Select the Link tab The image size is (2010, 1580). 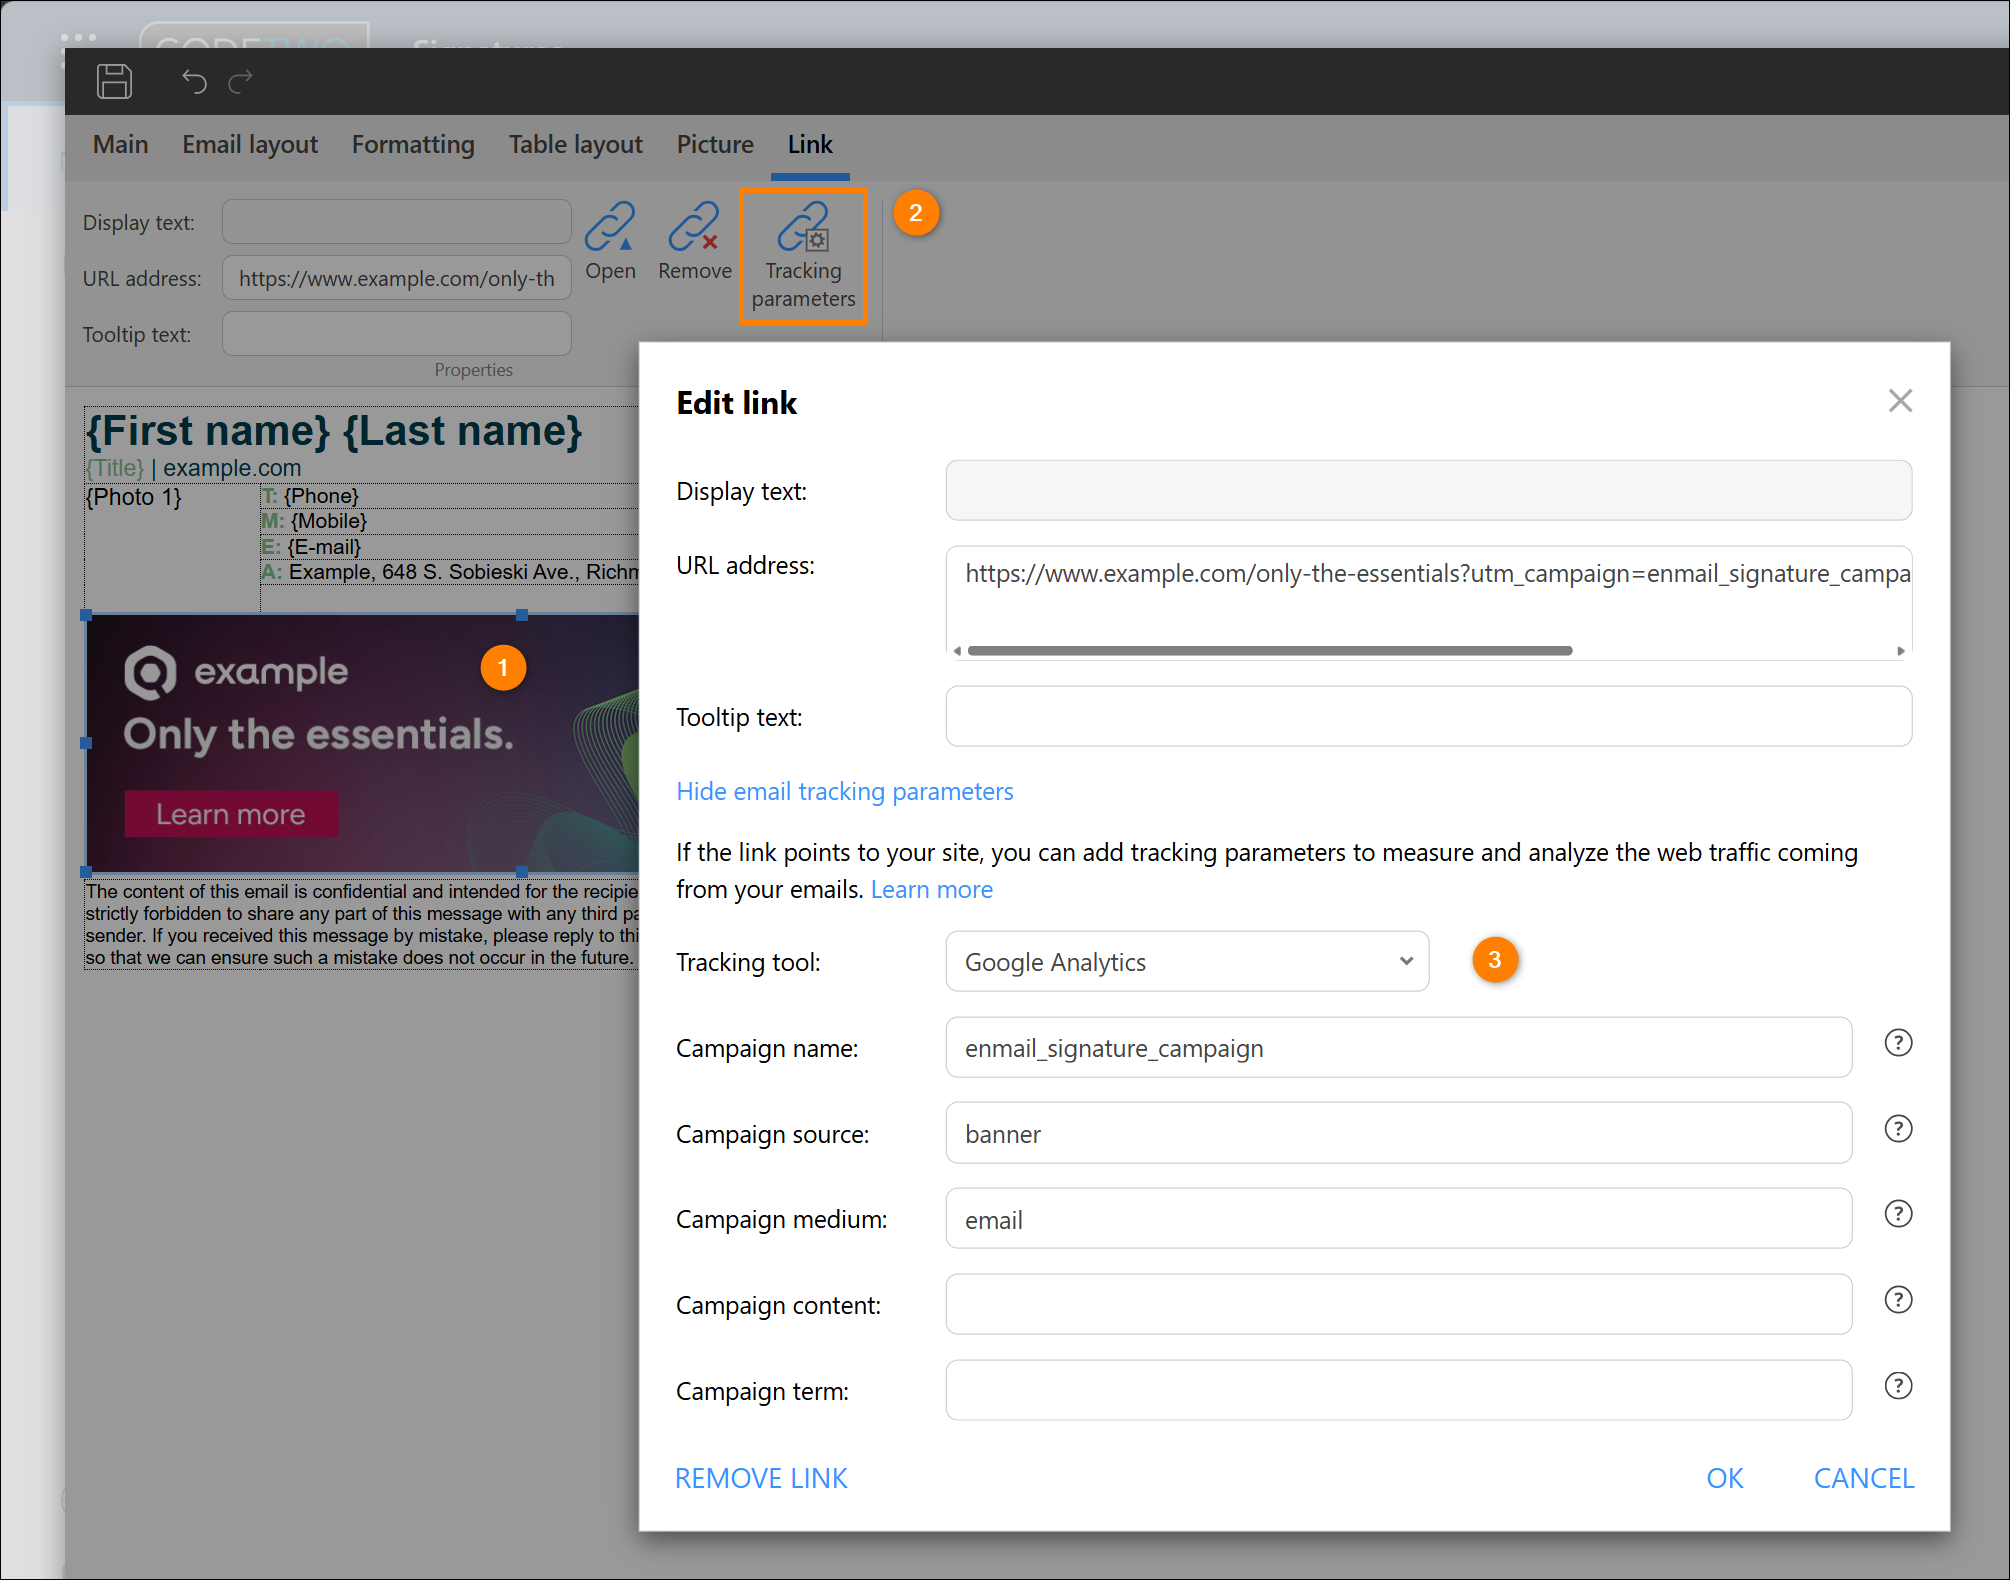point(810,145)
